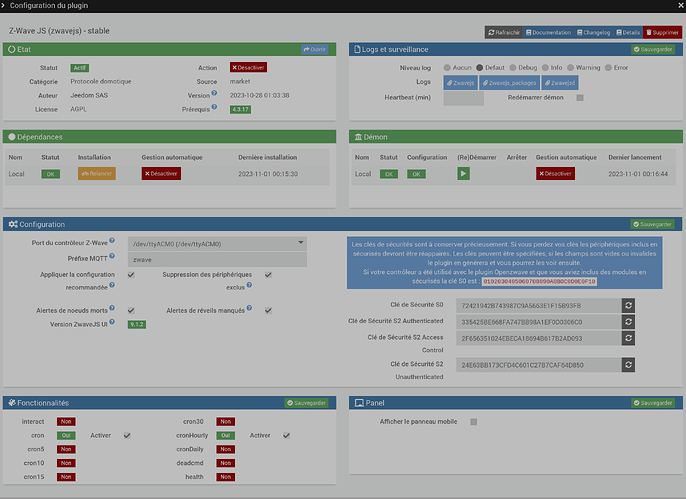Click the Heartbeat (min) input field

point(463,98)
